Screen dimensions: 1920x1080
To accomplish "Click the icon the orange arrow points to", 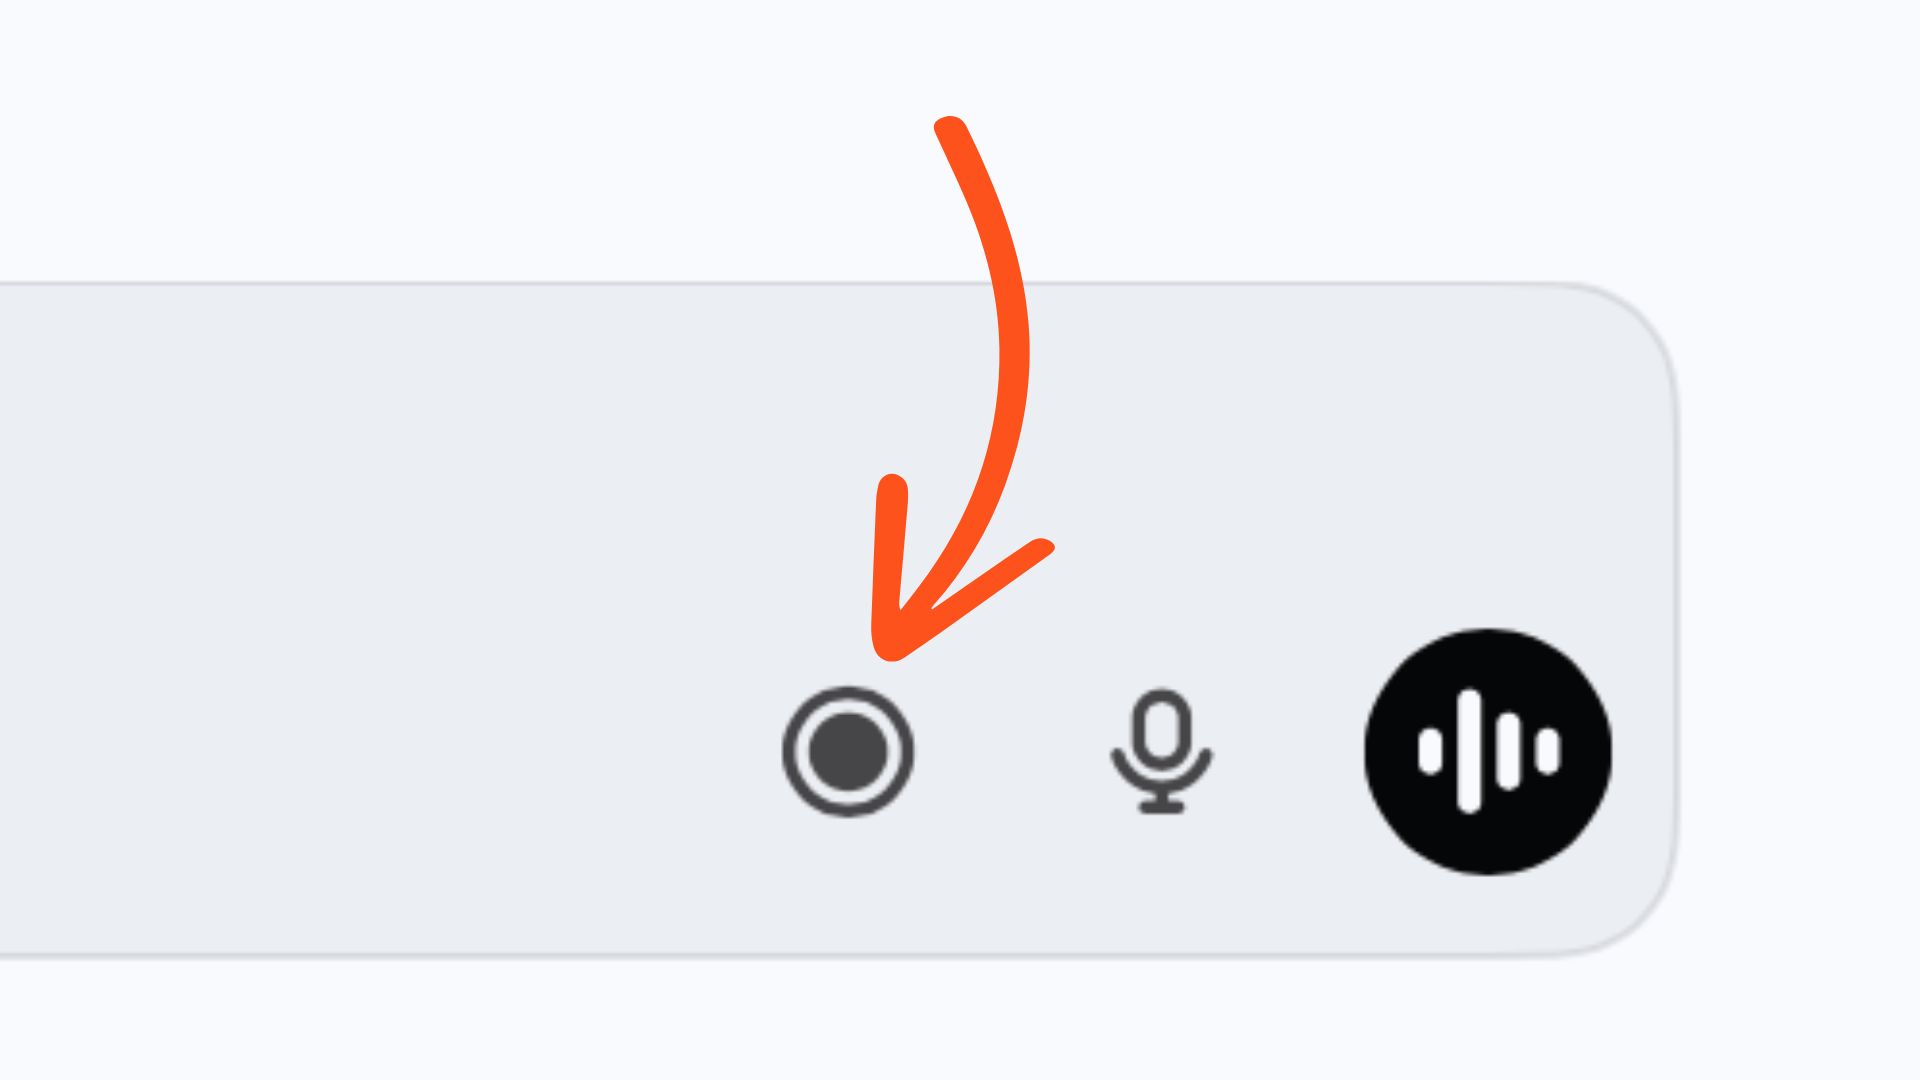I will tap(848, 752).
